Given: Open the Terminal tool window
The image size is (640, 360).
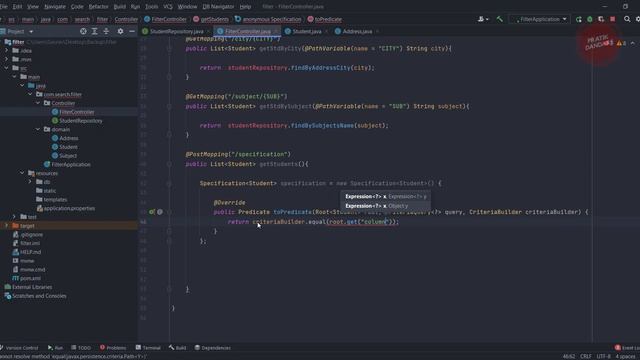Looking at the screenshot, I should pos(148,348).
